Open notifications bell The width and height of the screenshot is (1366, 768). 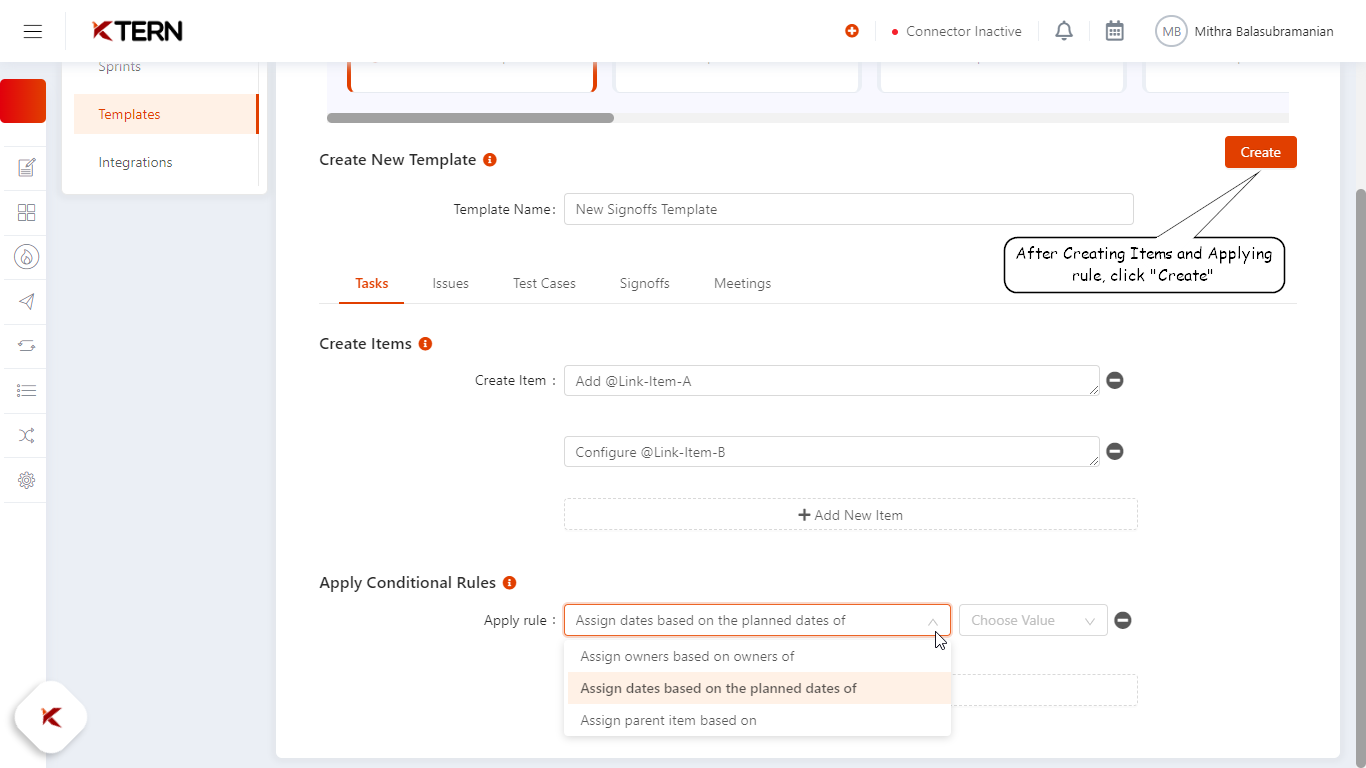(1063, 31)
